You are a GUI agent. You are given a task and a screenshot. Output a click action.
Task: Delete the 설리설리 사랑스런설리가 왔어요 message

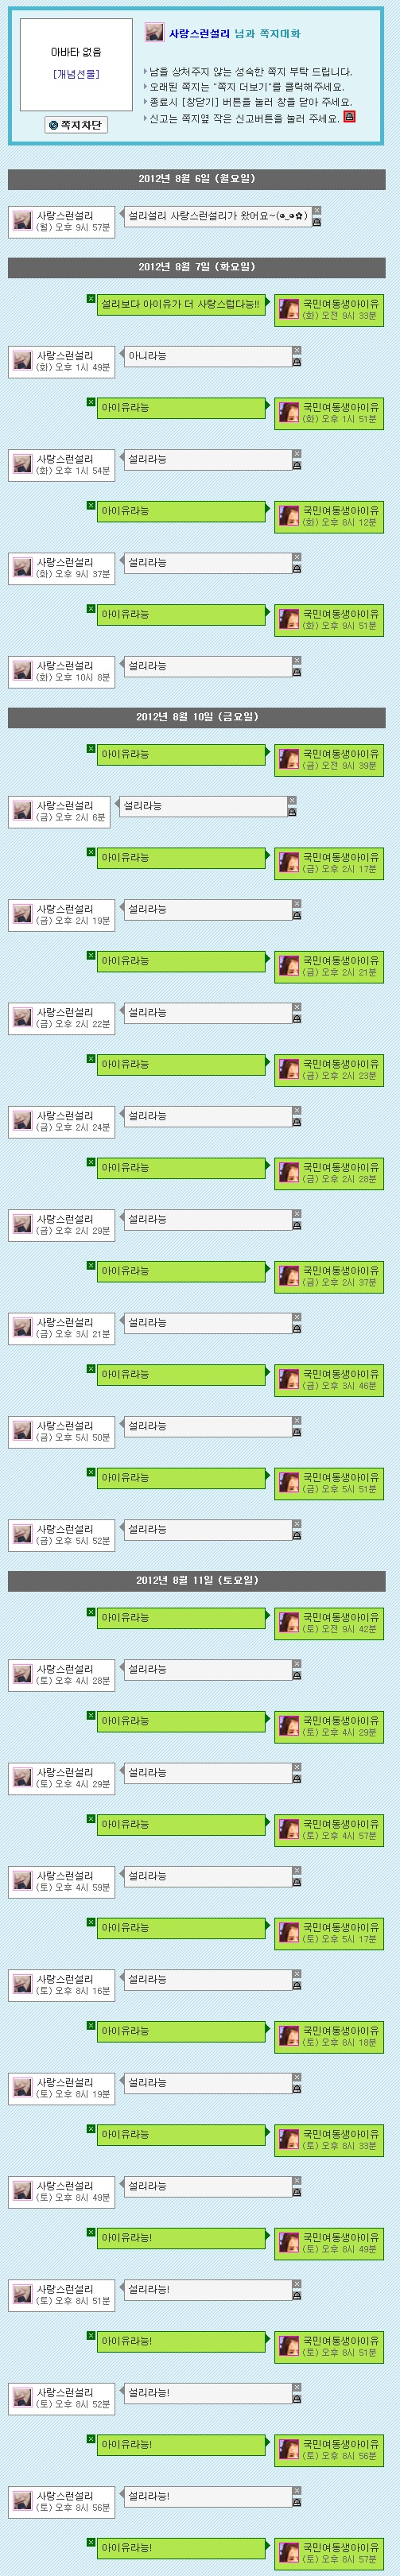click(x=316, y=211)
